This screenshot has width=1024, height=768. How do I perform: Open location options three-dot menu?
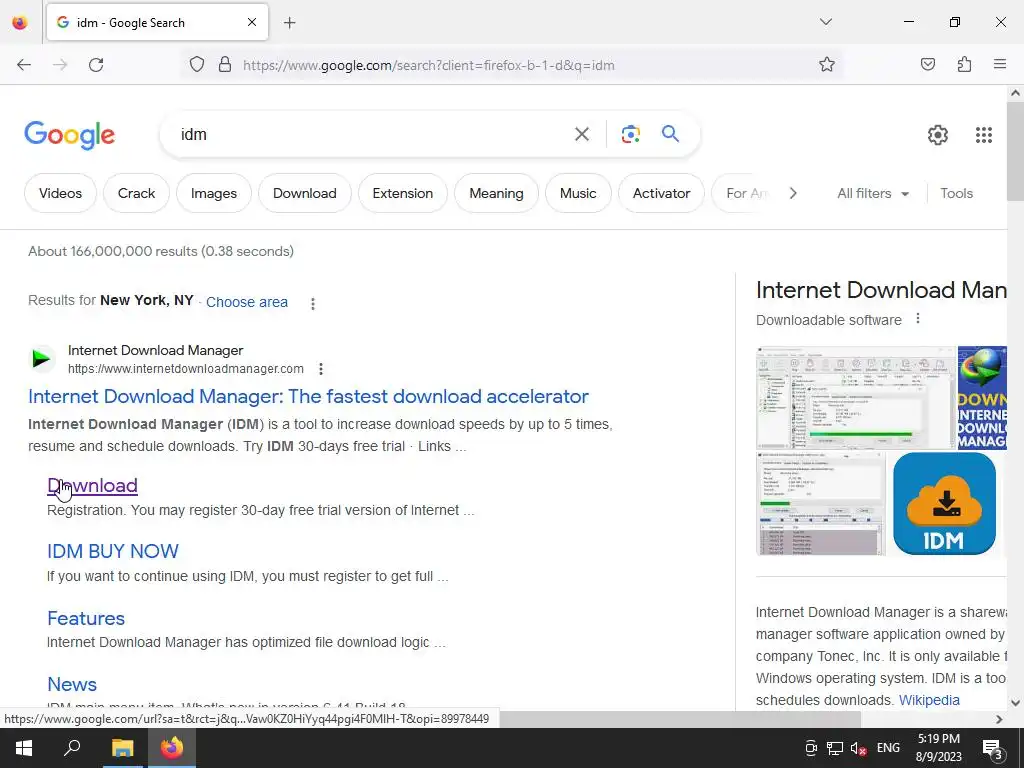click(x=313, y=304)
